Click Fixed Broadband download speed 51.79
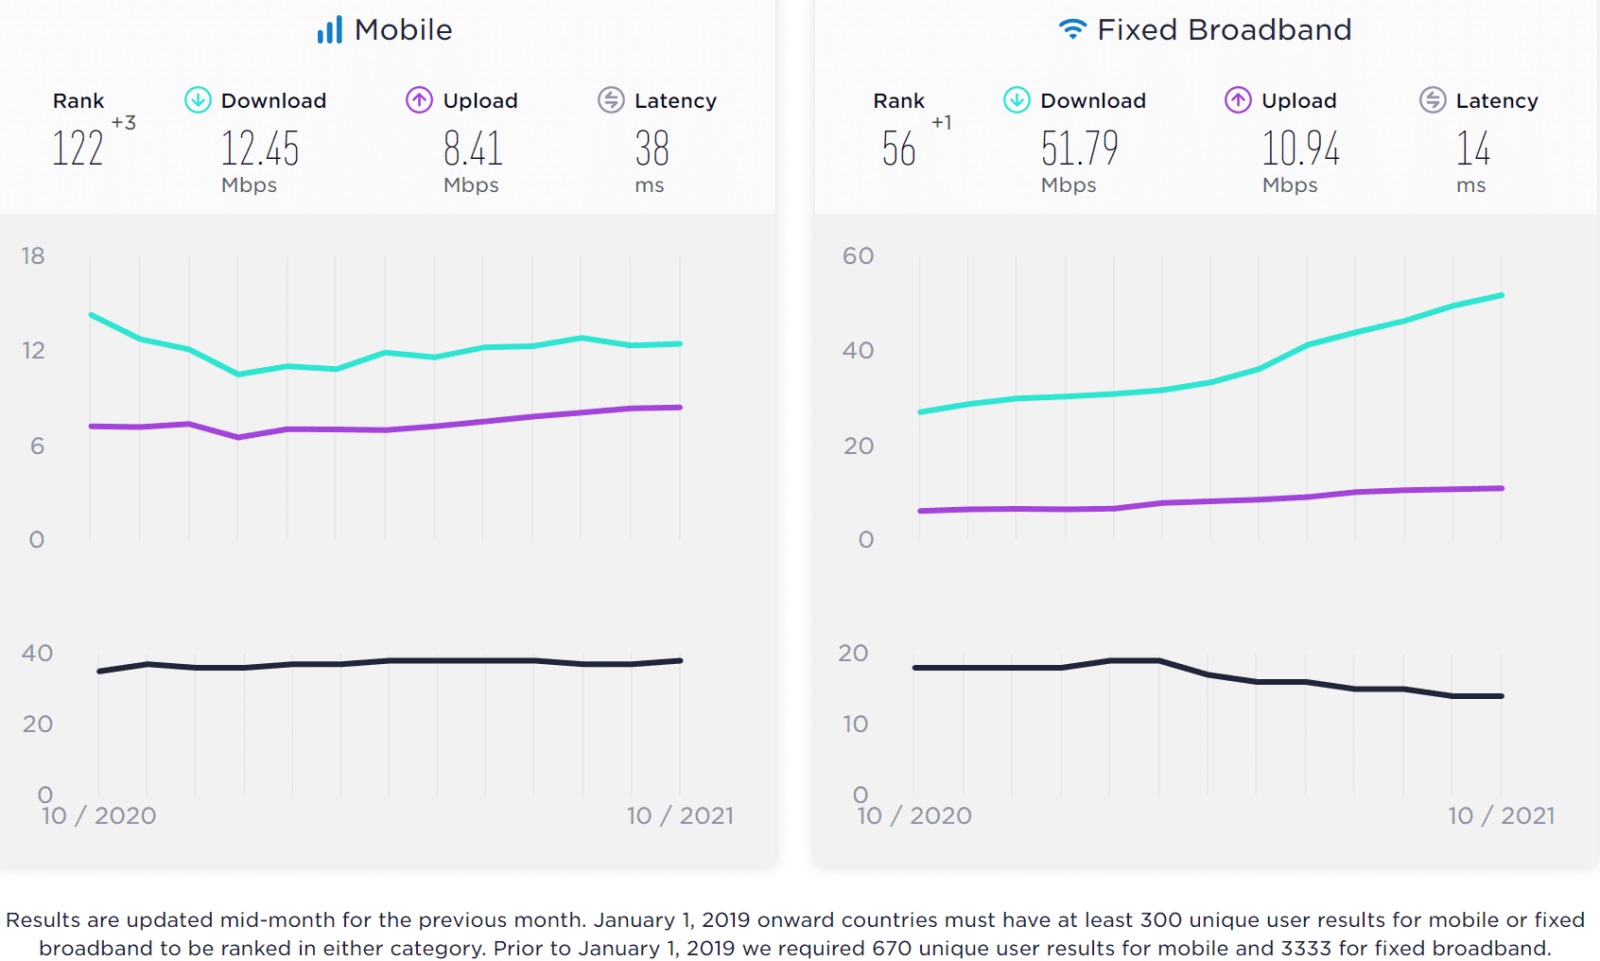This screenshot has height=961, width=1600. 1080,149
